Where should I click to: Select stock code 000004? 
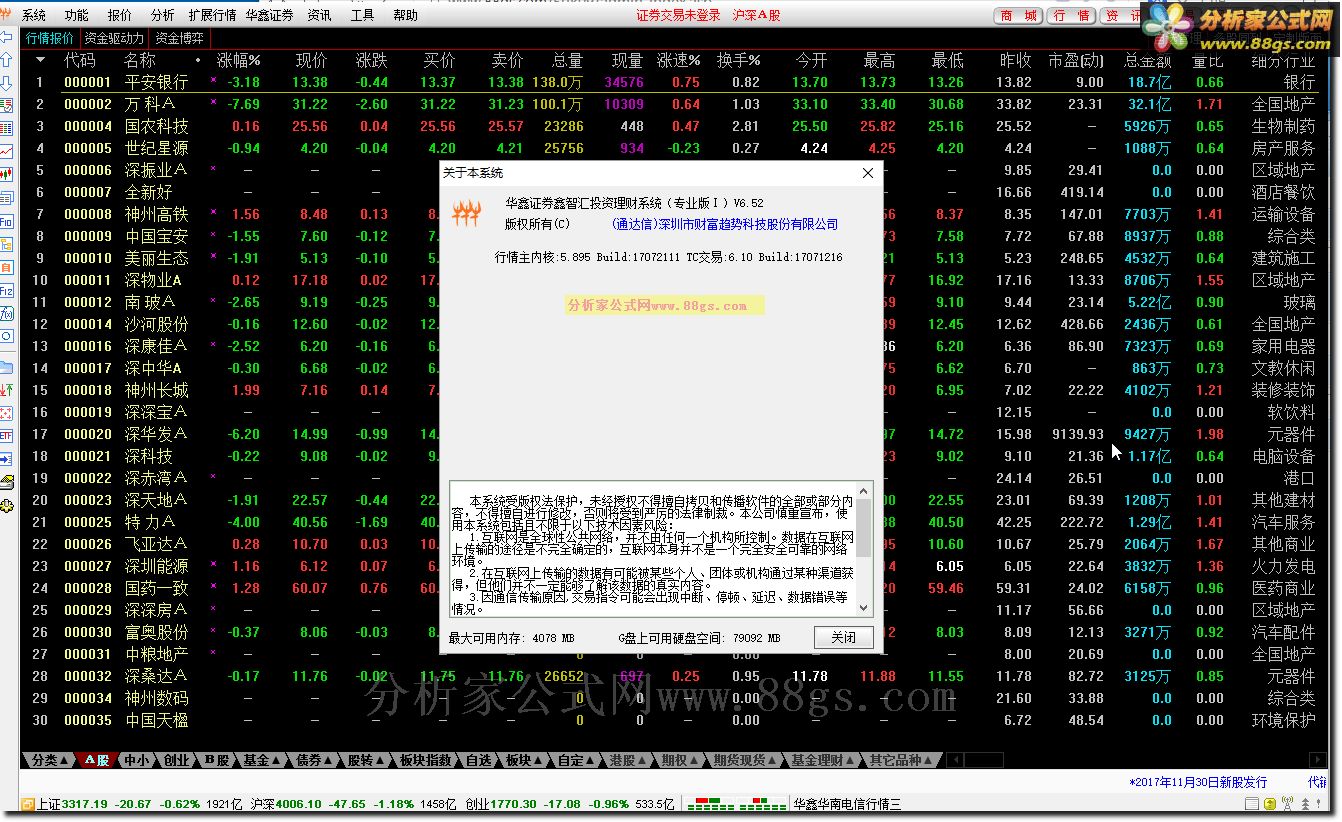(x=88, y=126)
